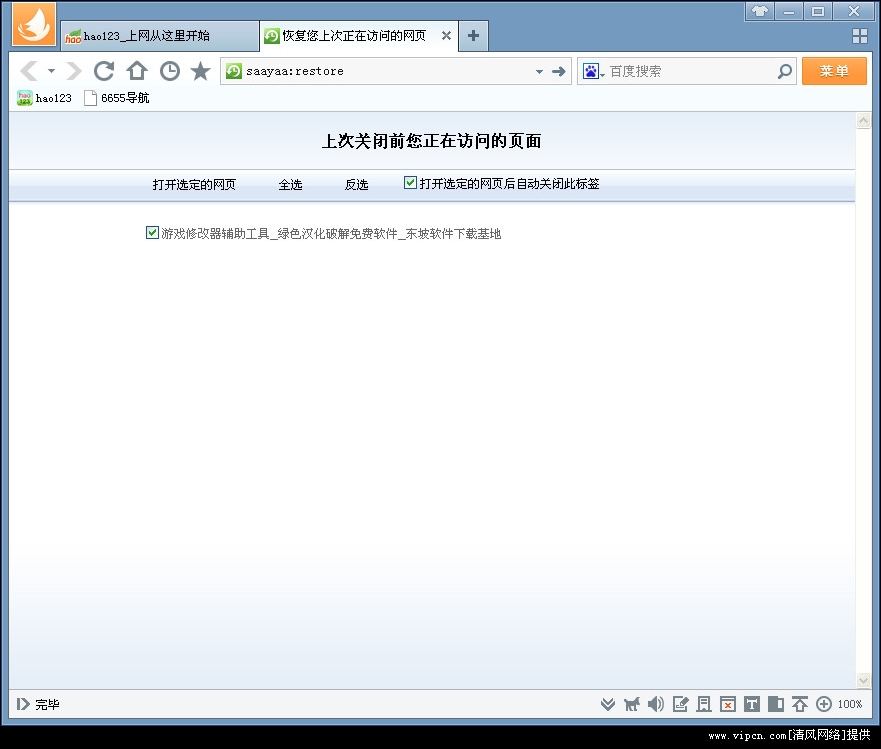Click 打开选定的网页 to open selected pages
The height and width of the screenshot is (749, 881).
point(194,185)
